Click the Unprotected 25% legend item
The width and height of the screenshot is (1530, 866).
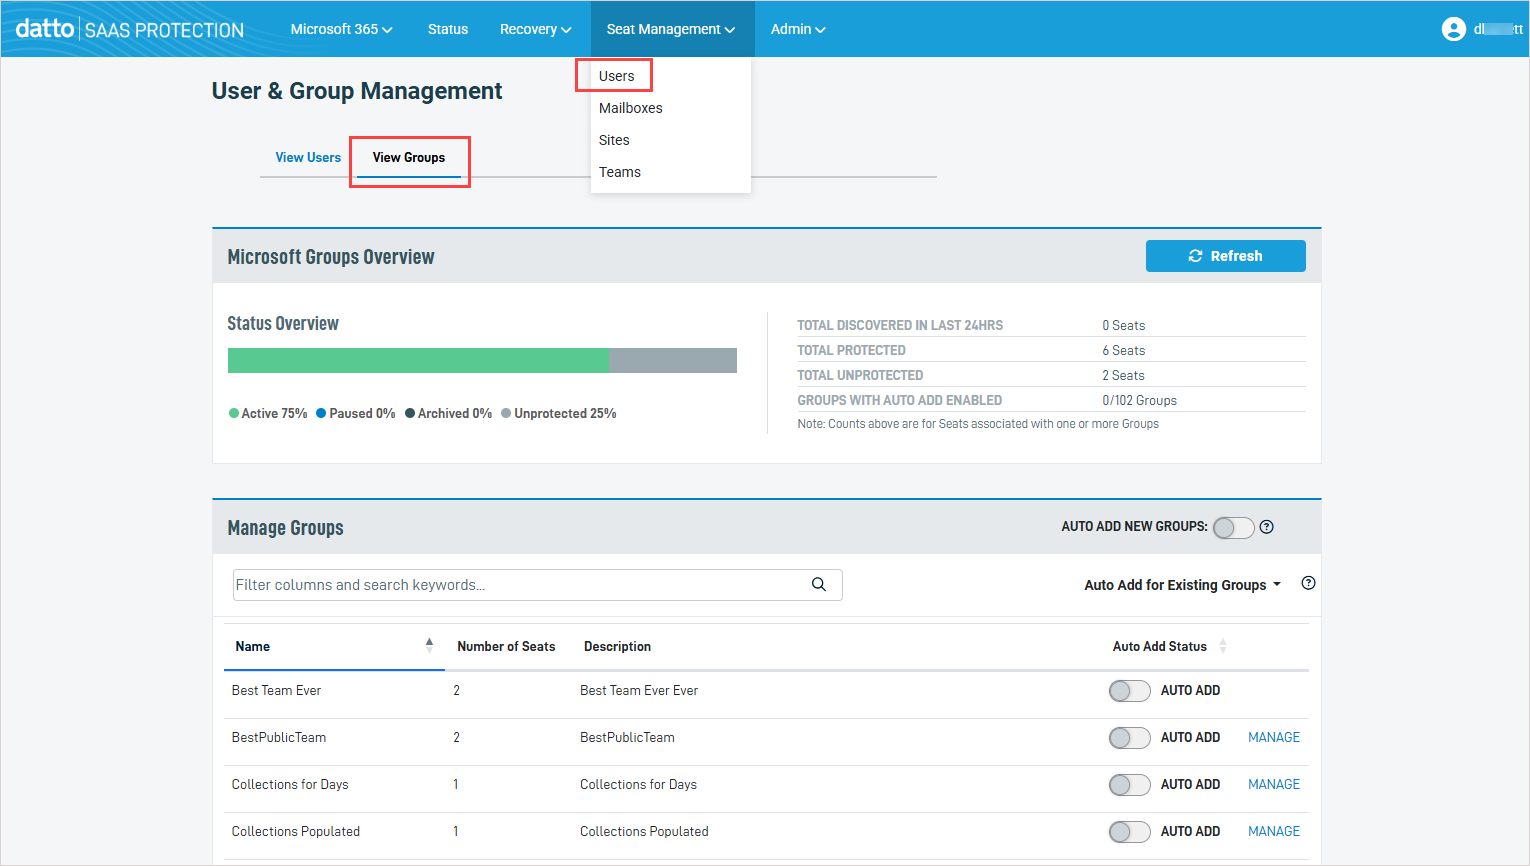[x=559, y=413]
